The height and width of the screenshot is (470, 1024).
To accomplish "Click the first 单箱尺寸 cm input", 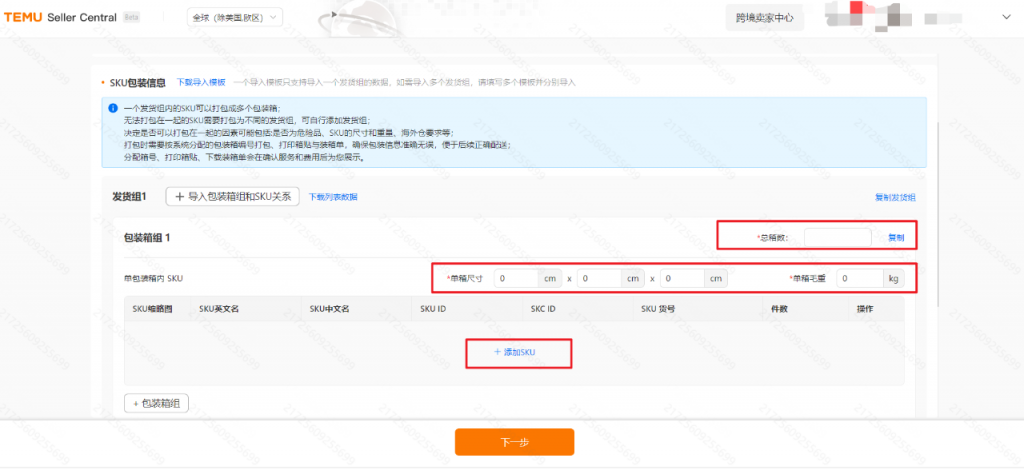I will [x=516, y=279].
